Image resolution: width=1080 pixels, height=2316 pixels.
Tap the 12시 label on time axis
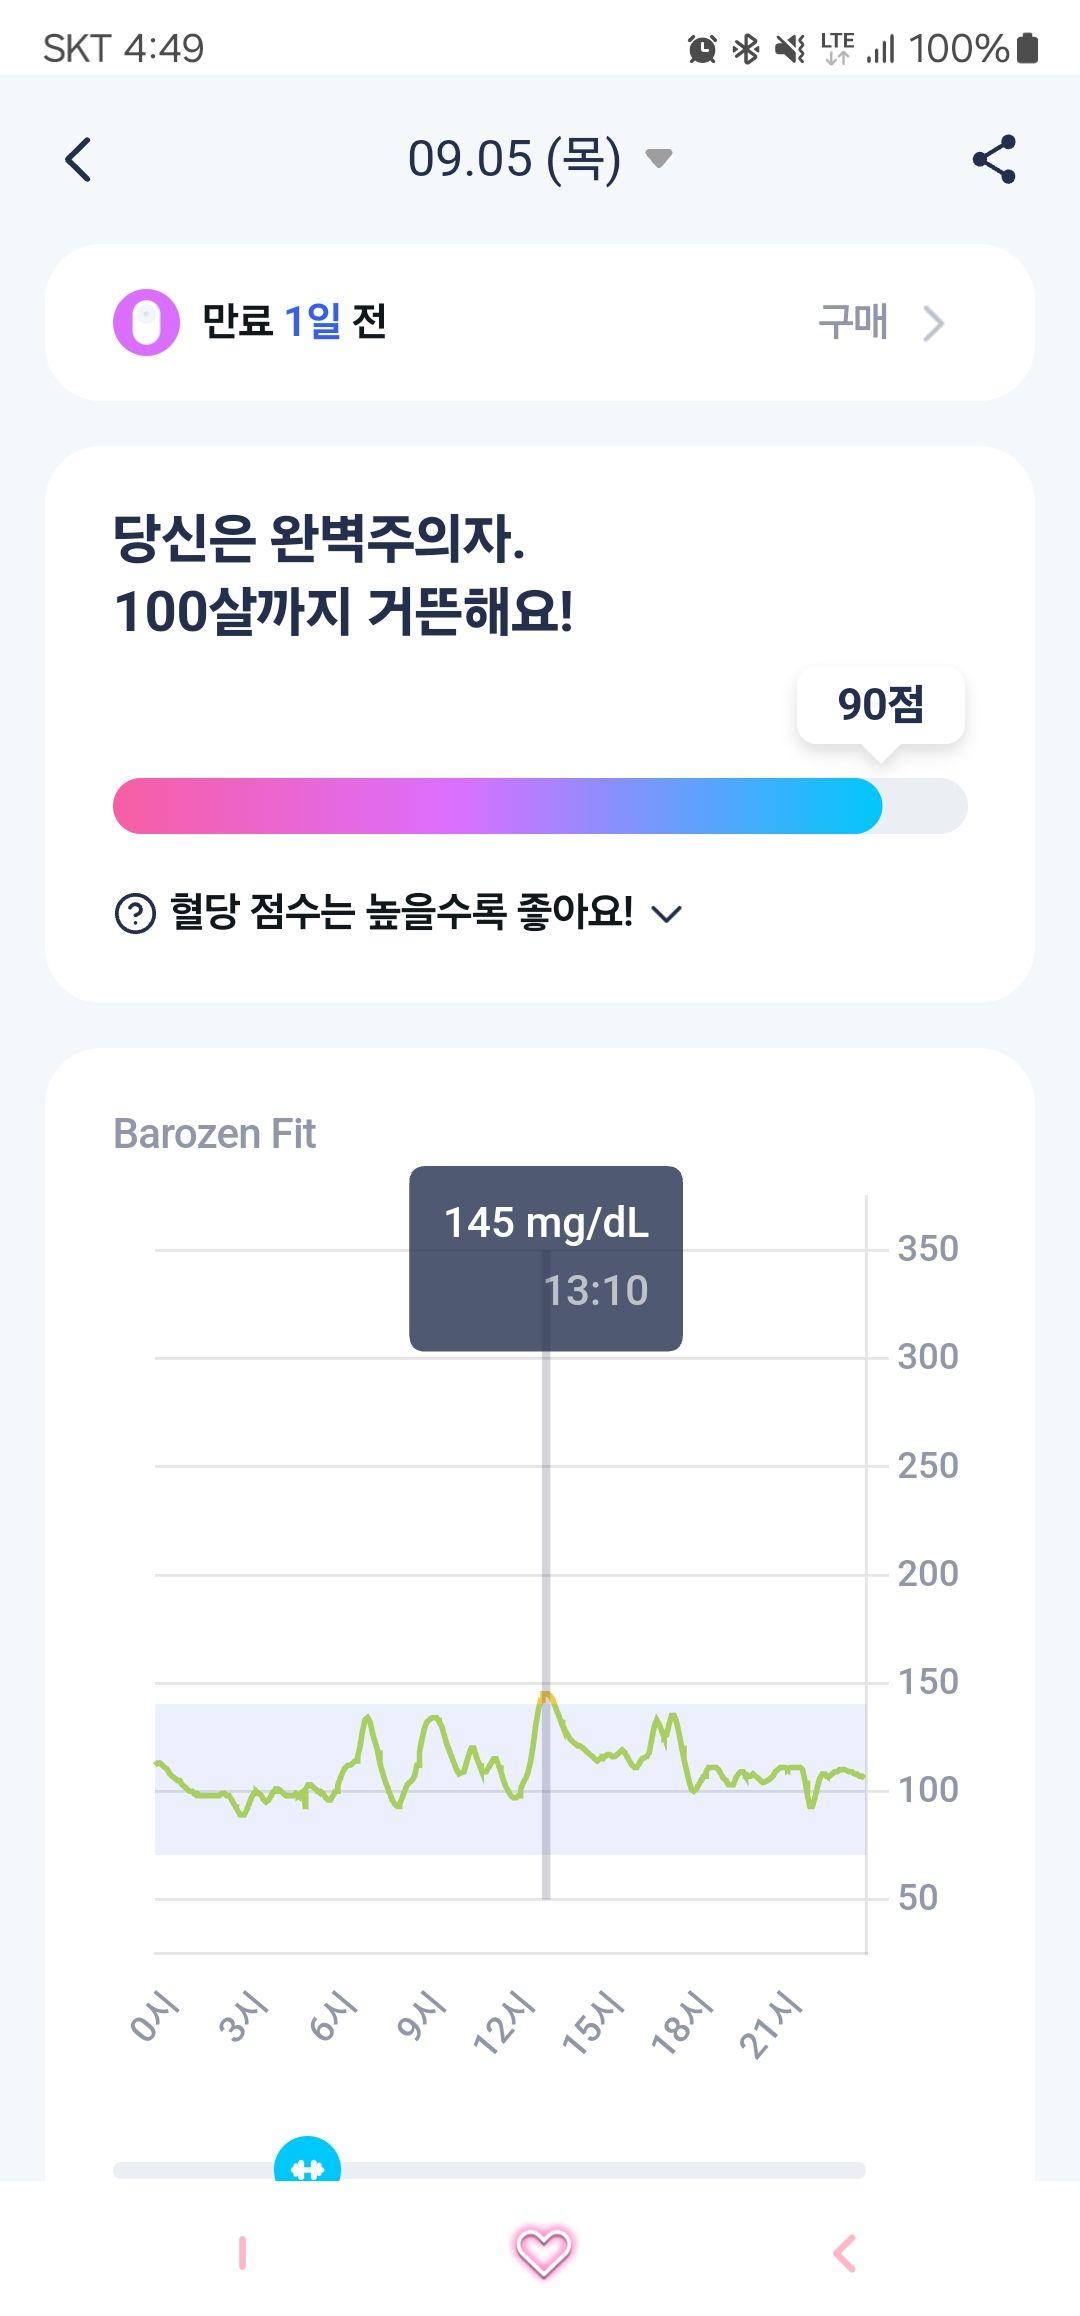(505, 2022)
